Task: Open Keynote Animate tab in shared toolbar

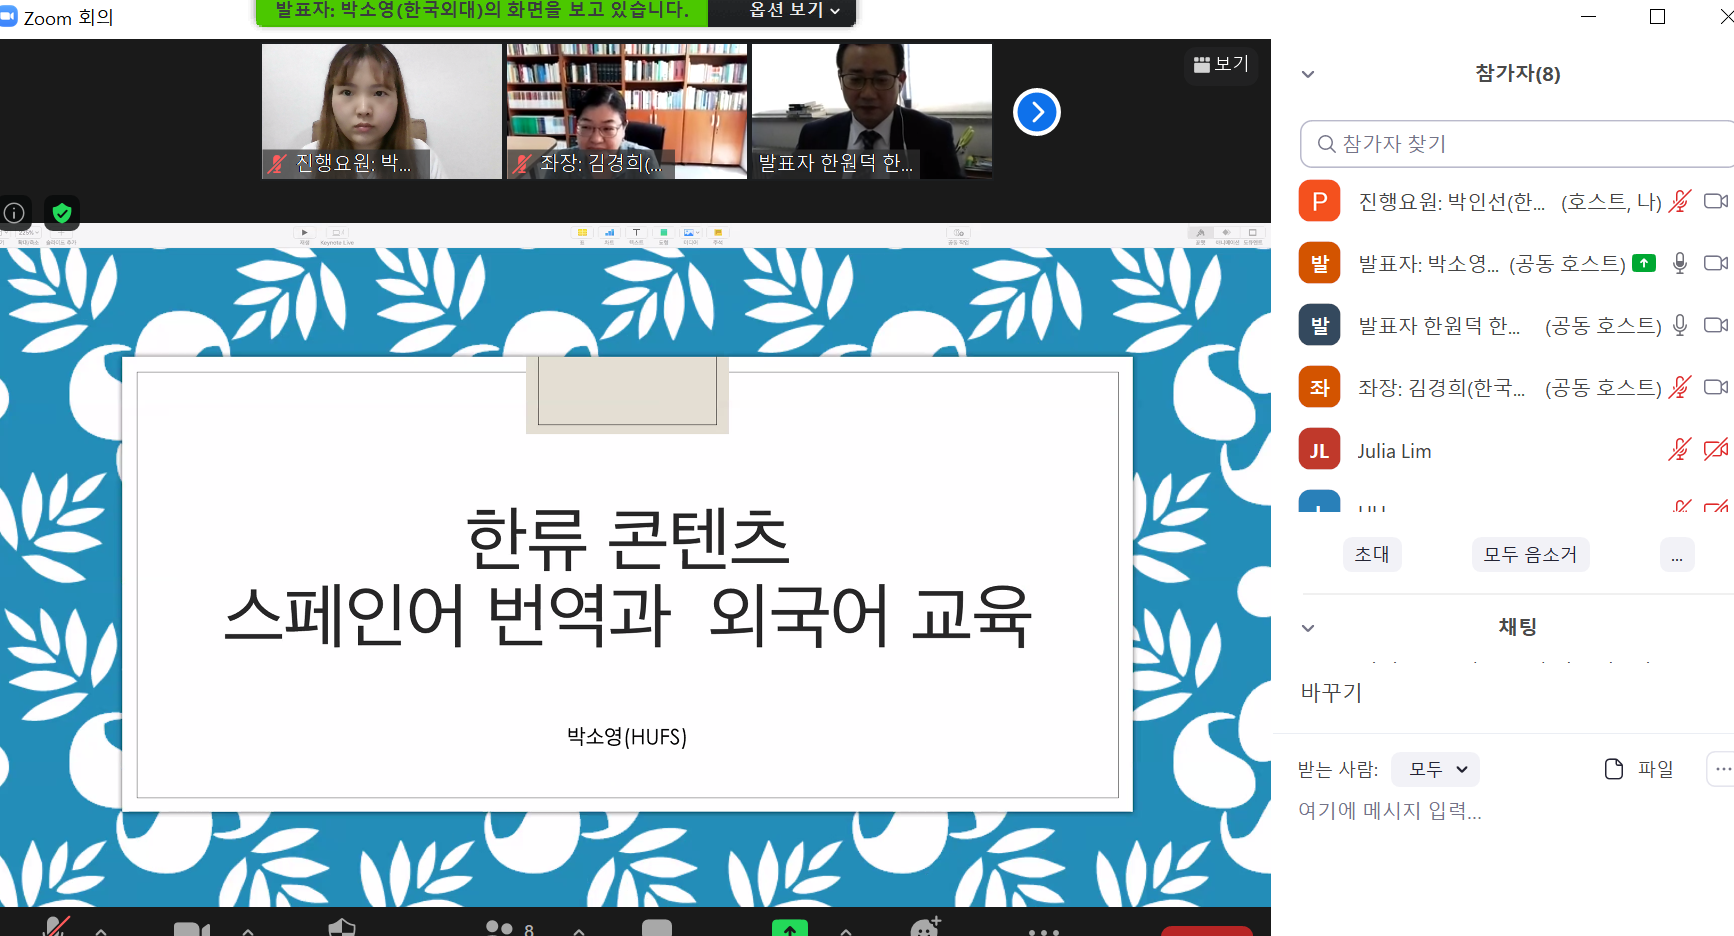Action: coord(1226,233)
